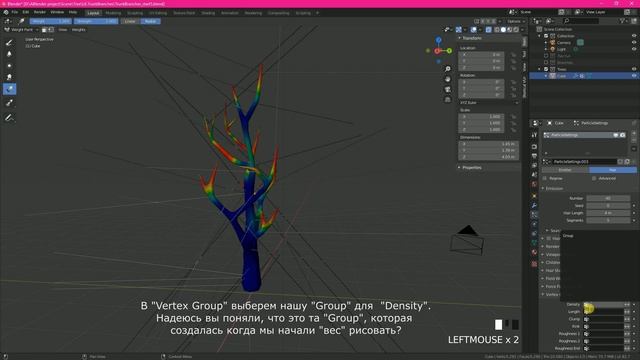Screen dimensions: 640x360
Task: Open the View Layer properties tab icon
Action: click(534, 165)
